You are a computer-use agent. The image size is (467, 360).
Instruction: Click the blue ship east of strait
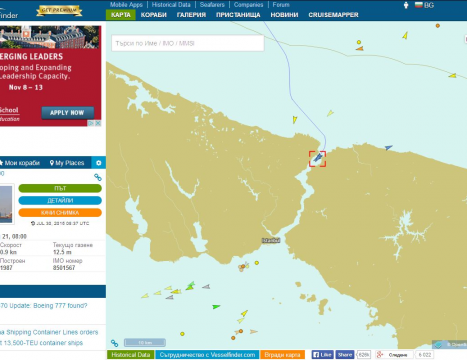tap(388, 147)
